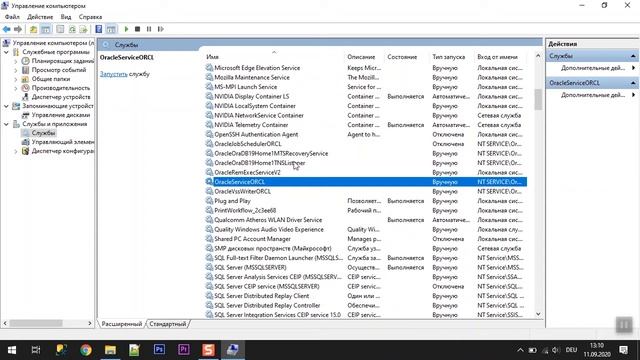Click the Forward arrow toolbar icon

click(18, 29)
